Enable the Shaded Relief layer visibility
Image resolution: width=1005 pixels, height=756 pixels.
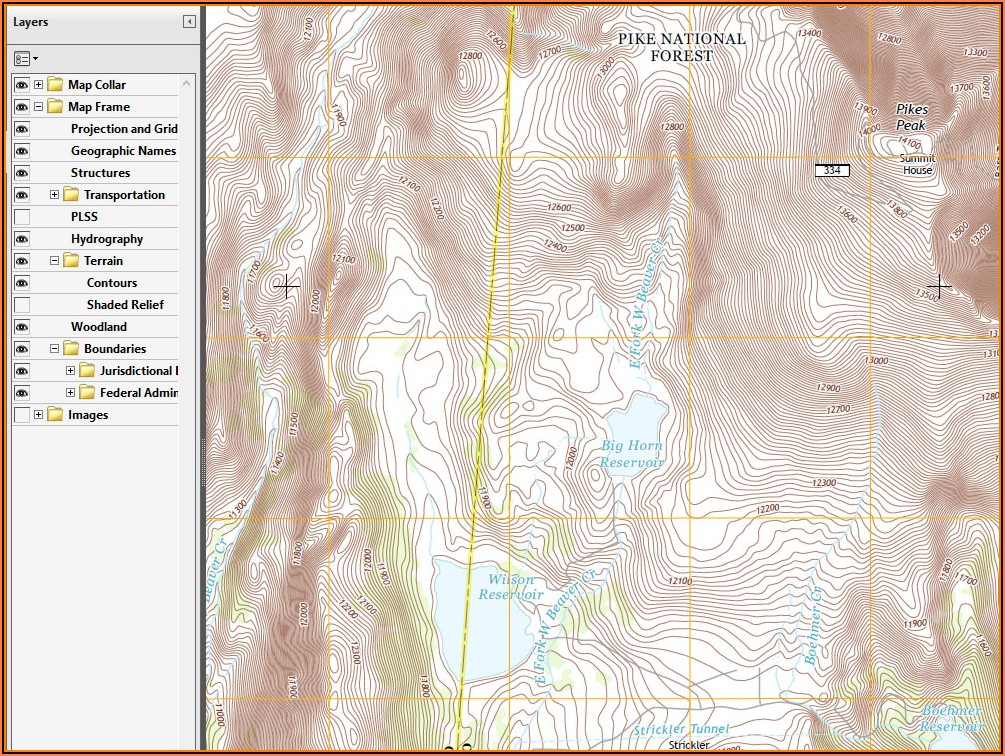pyautogui.click(x=22, y=305)
